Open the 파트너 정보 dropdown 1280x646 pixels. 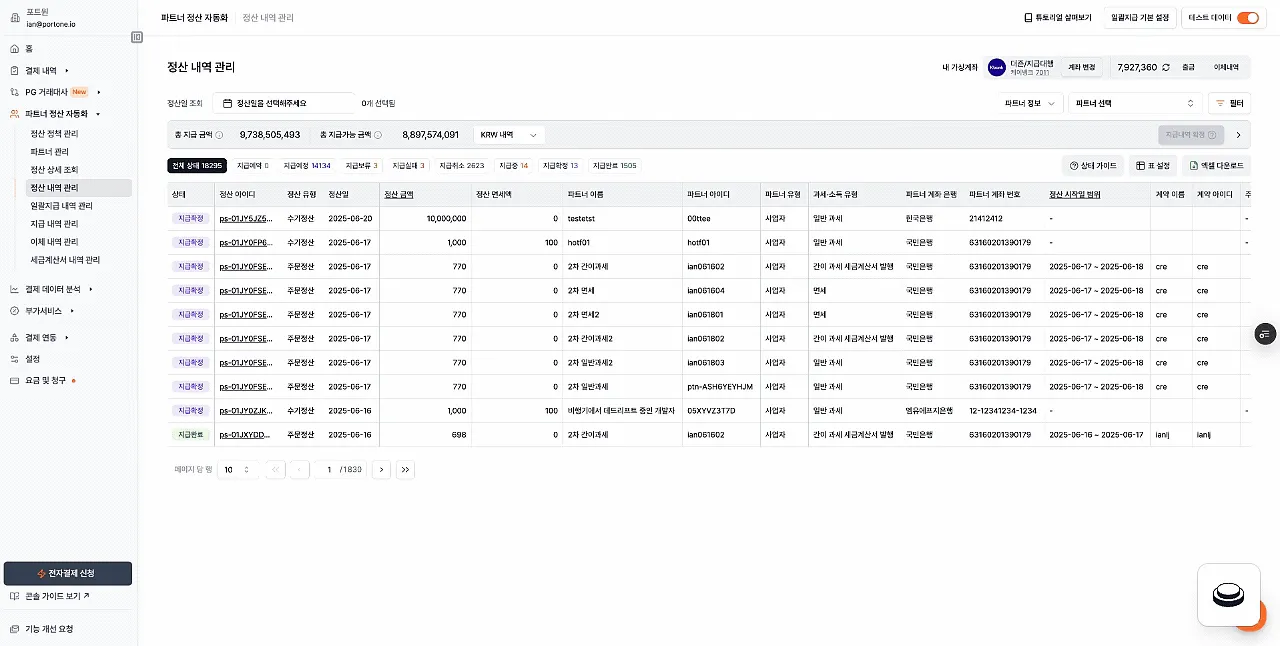(1031, 103)
